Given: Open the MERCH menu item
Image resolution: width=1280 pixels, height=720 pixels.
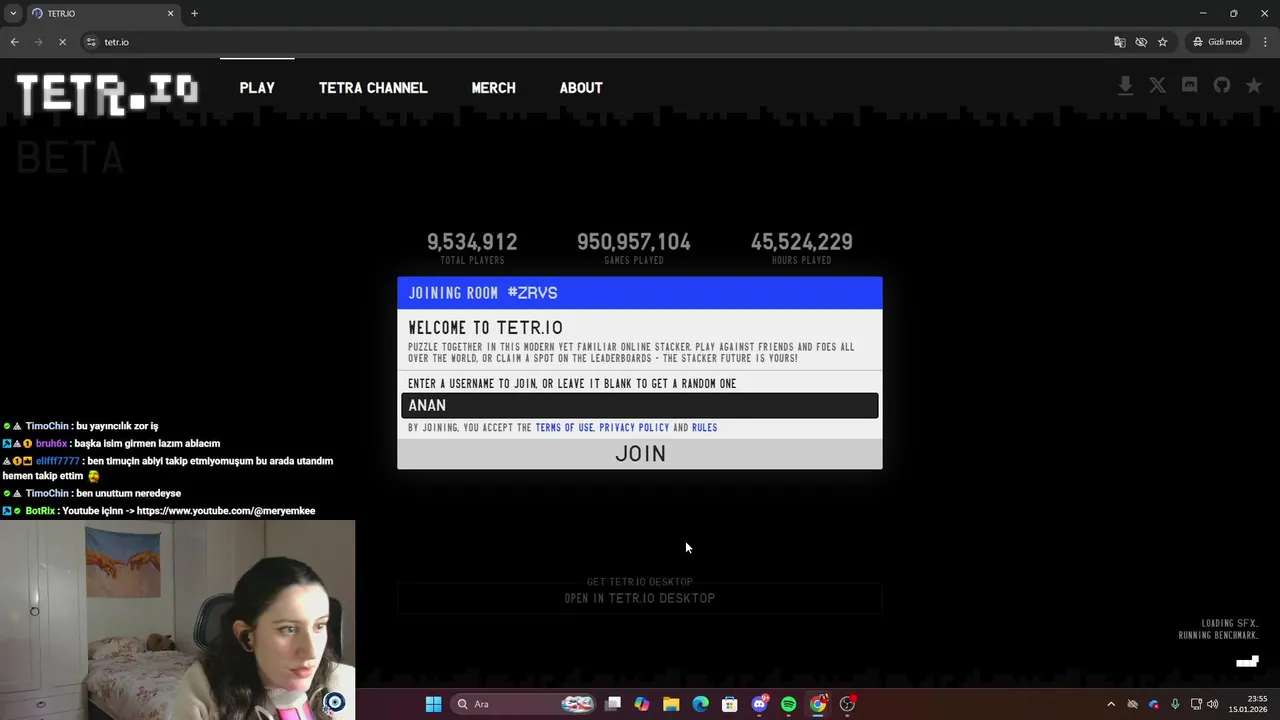Looking at the screenshot, I should pyautogui.click(x=494, y=88).
